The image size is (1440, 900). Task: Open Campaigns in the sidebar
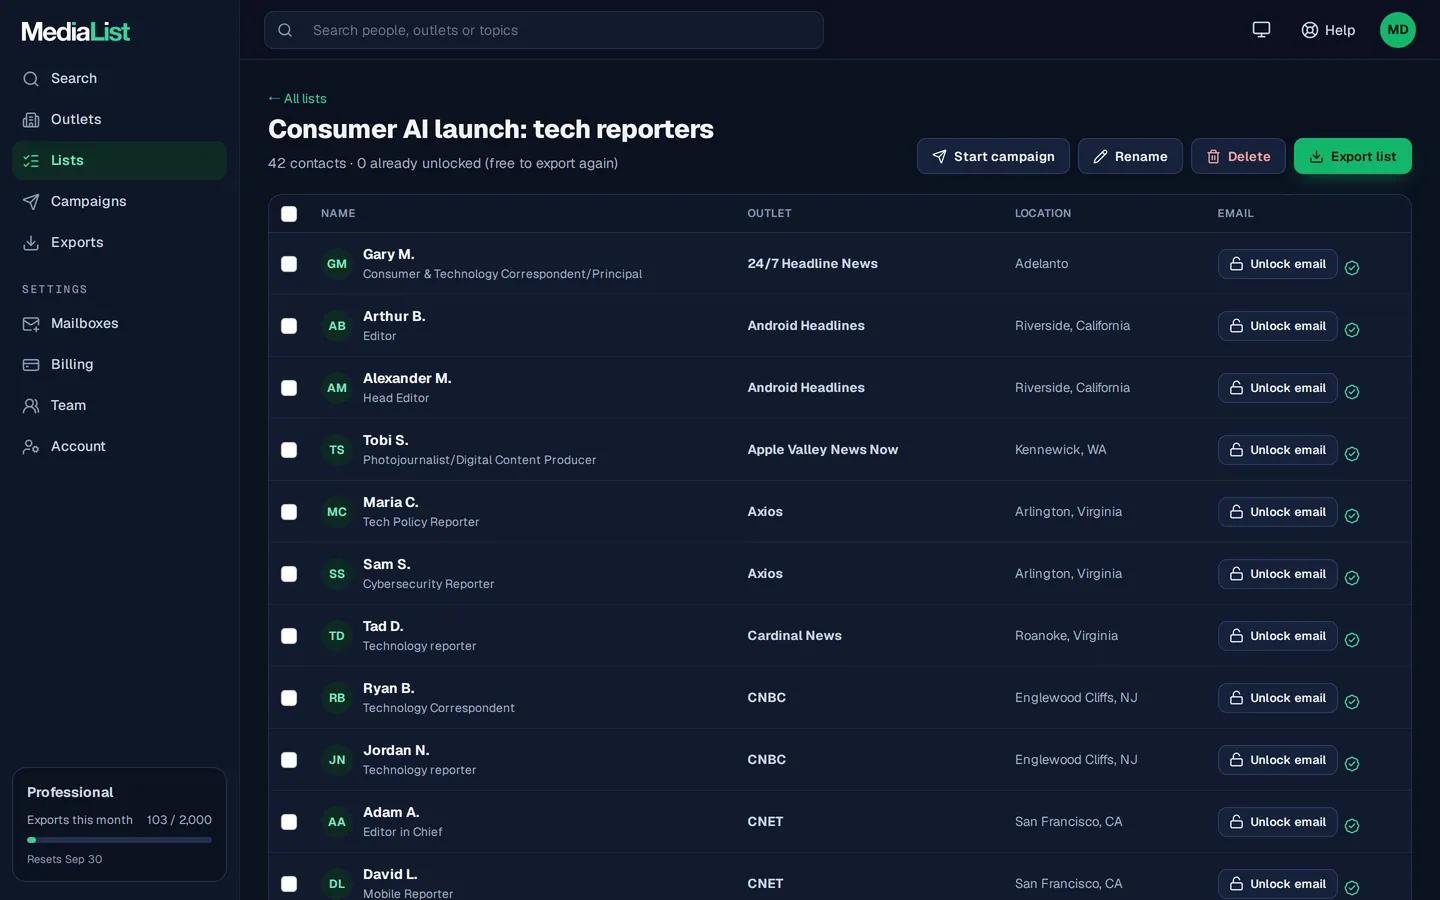click(119, 201)
